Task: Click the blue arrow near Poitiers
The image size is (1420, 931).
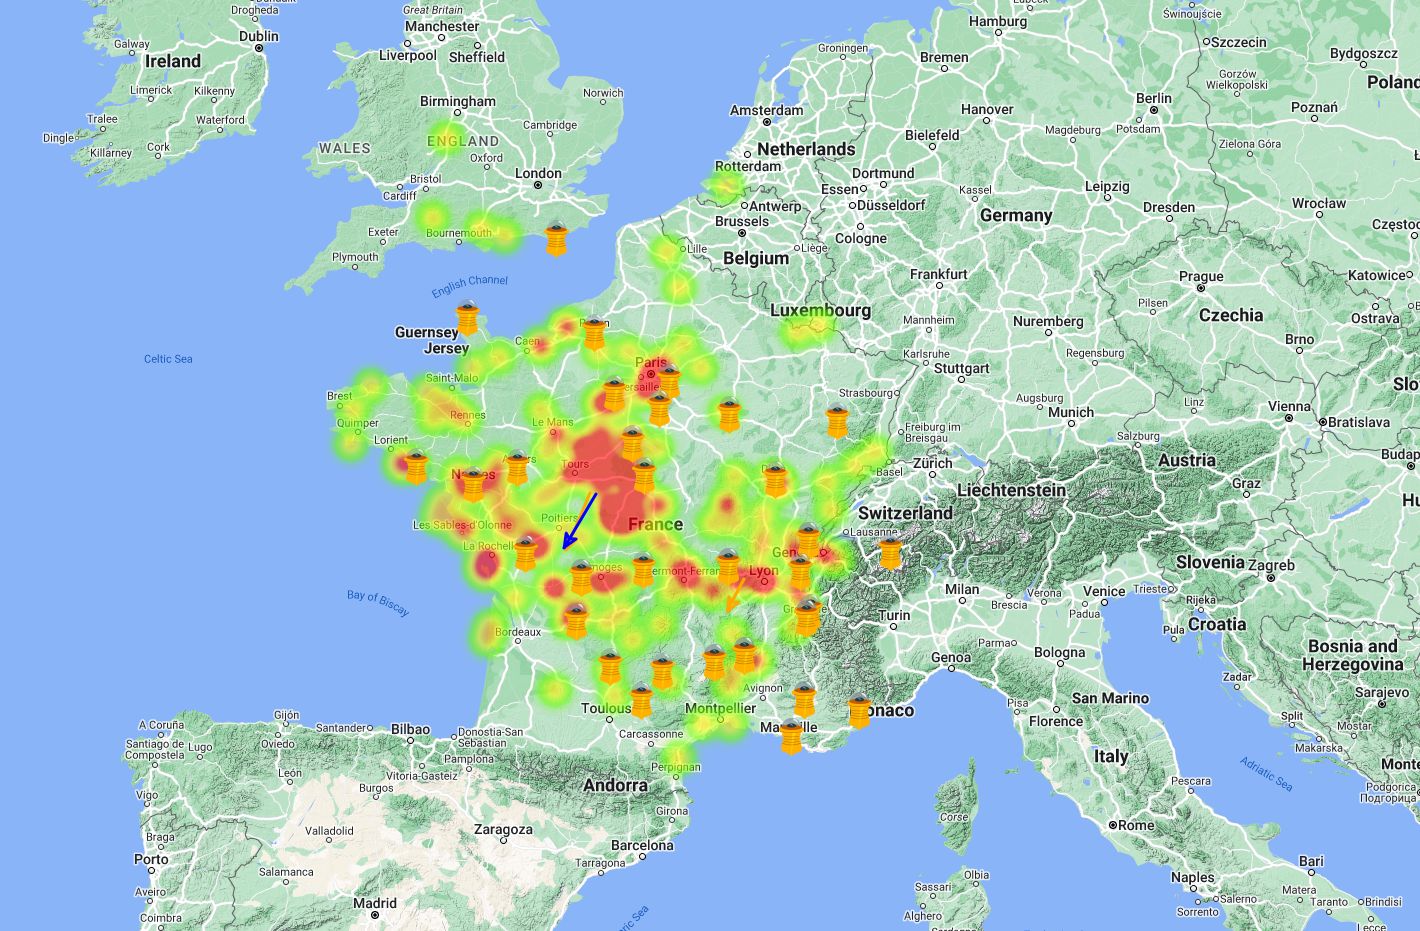Action: tap(580, 520)
